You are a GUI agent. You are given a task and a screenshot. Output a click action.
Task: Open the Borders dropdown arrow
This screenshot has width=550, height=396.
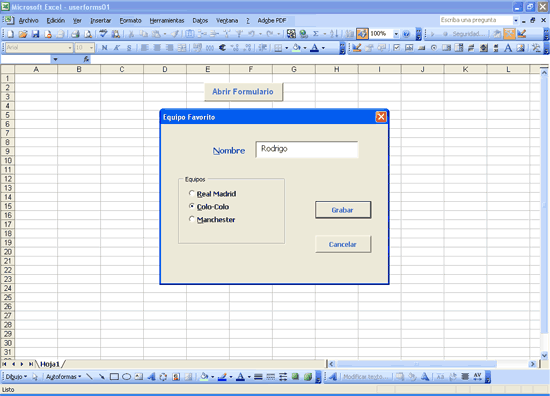287,48
